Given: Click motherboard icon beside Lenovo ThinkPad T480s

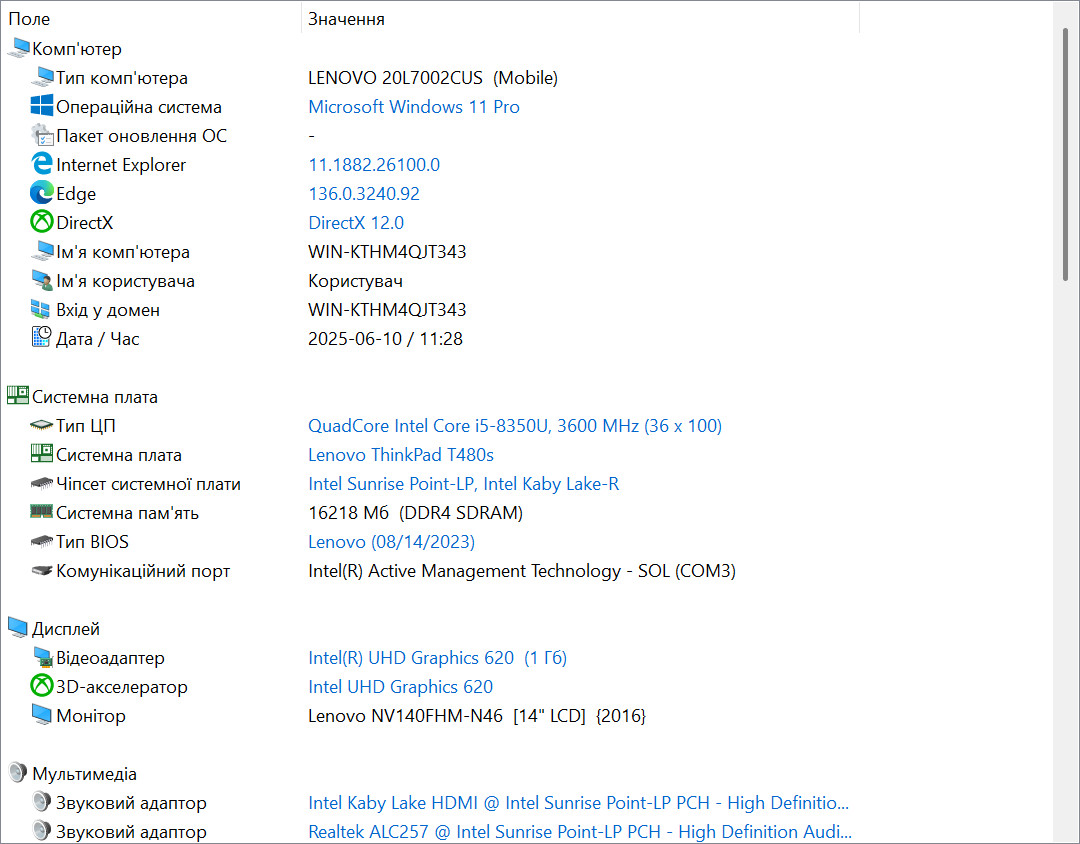Looking at the screenshot, I should point(42,453).
